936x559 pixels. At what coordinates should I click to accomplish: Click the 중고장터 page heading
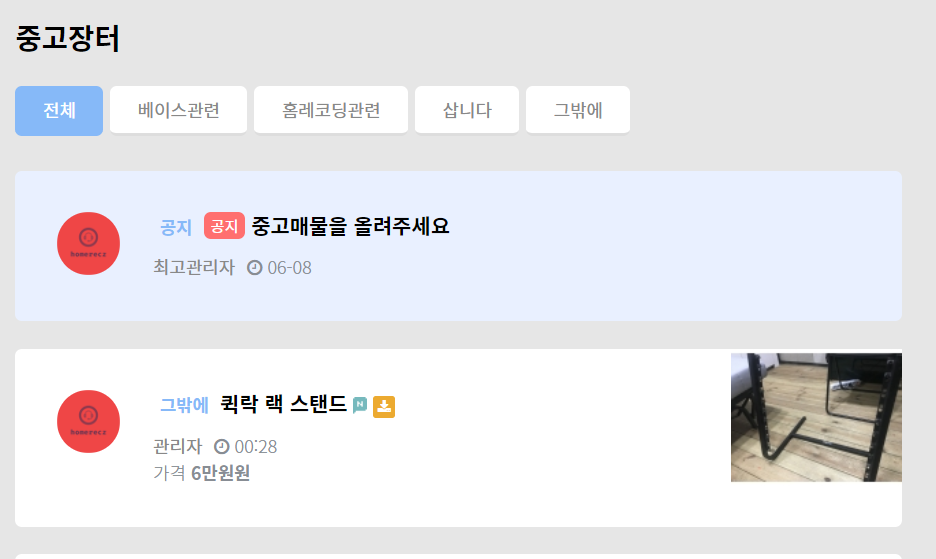(67, 39)
